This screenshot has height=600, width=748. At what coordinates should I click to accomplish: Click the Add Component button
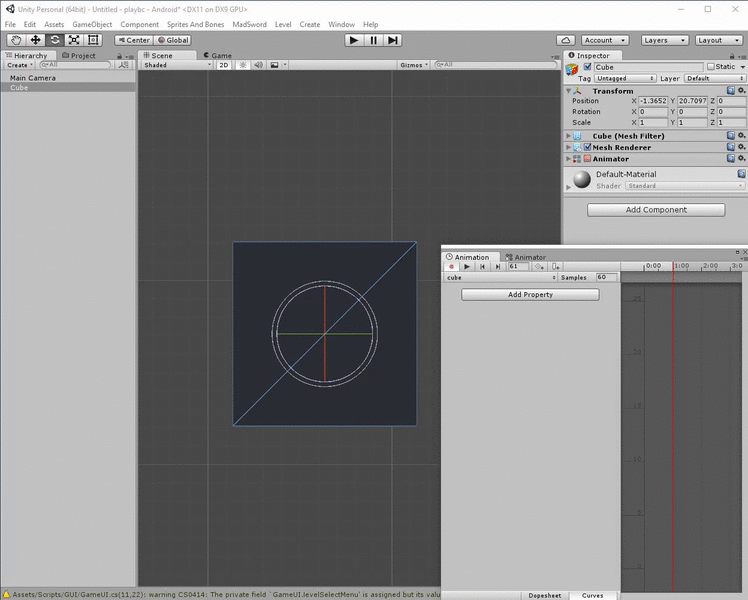[656, 209]
